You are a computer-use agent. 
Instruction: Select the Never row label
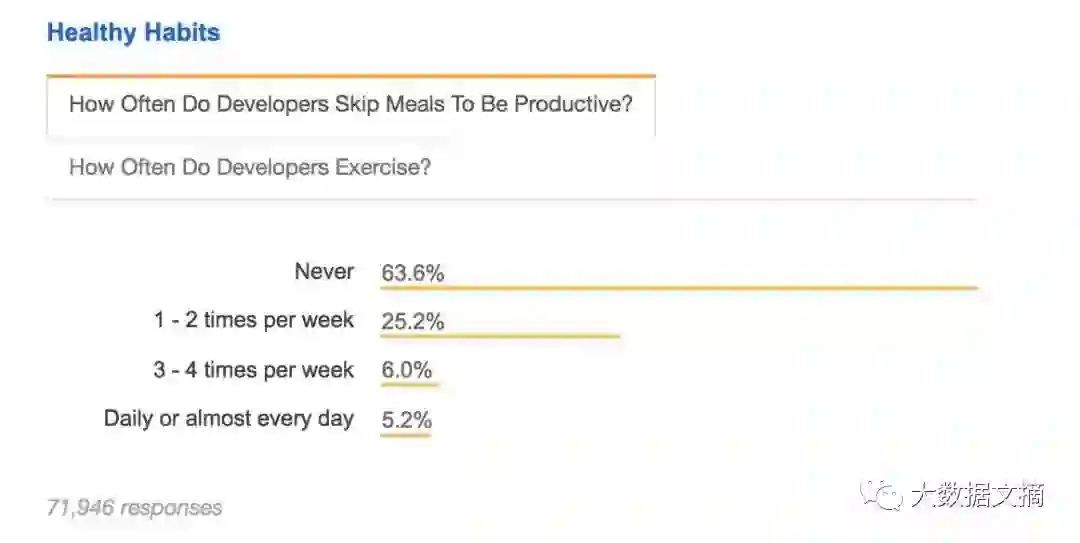tap(324, 272)
